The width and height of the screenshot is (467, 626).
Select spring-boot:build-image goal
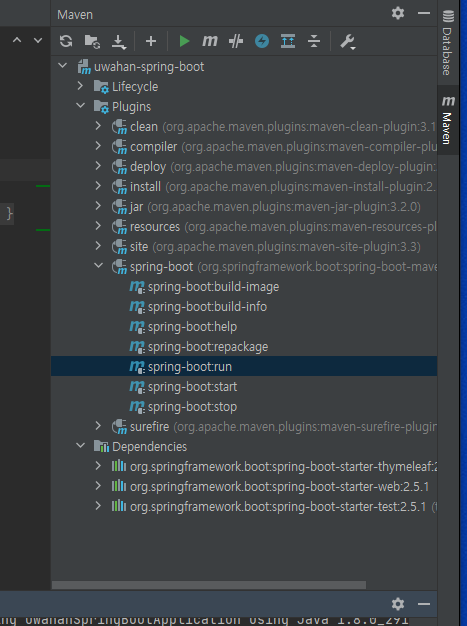[x=214, y=287]
